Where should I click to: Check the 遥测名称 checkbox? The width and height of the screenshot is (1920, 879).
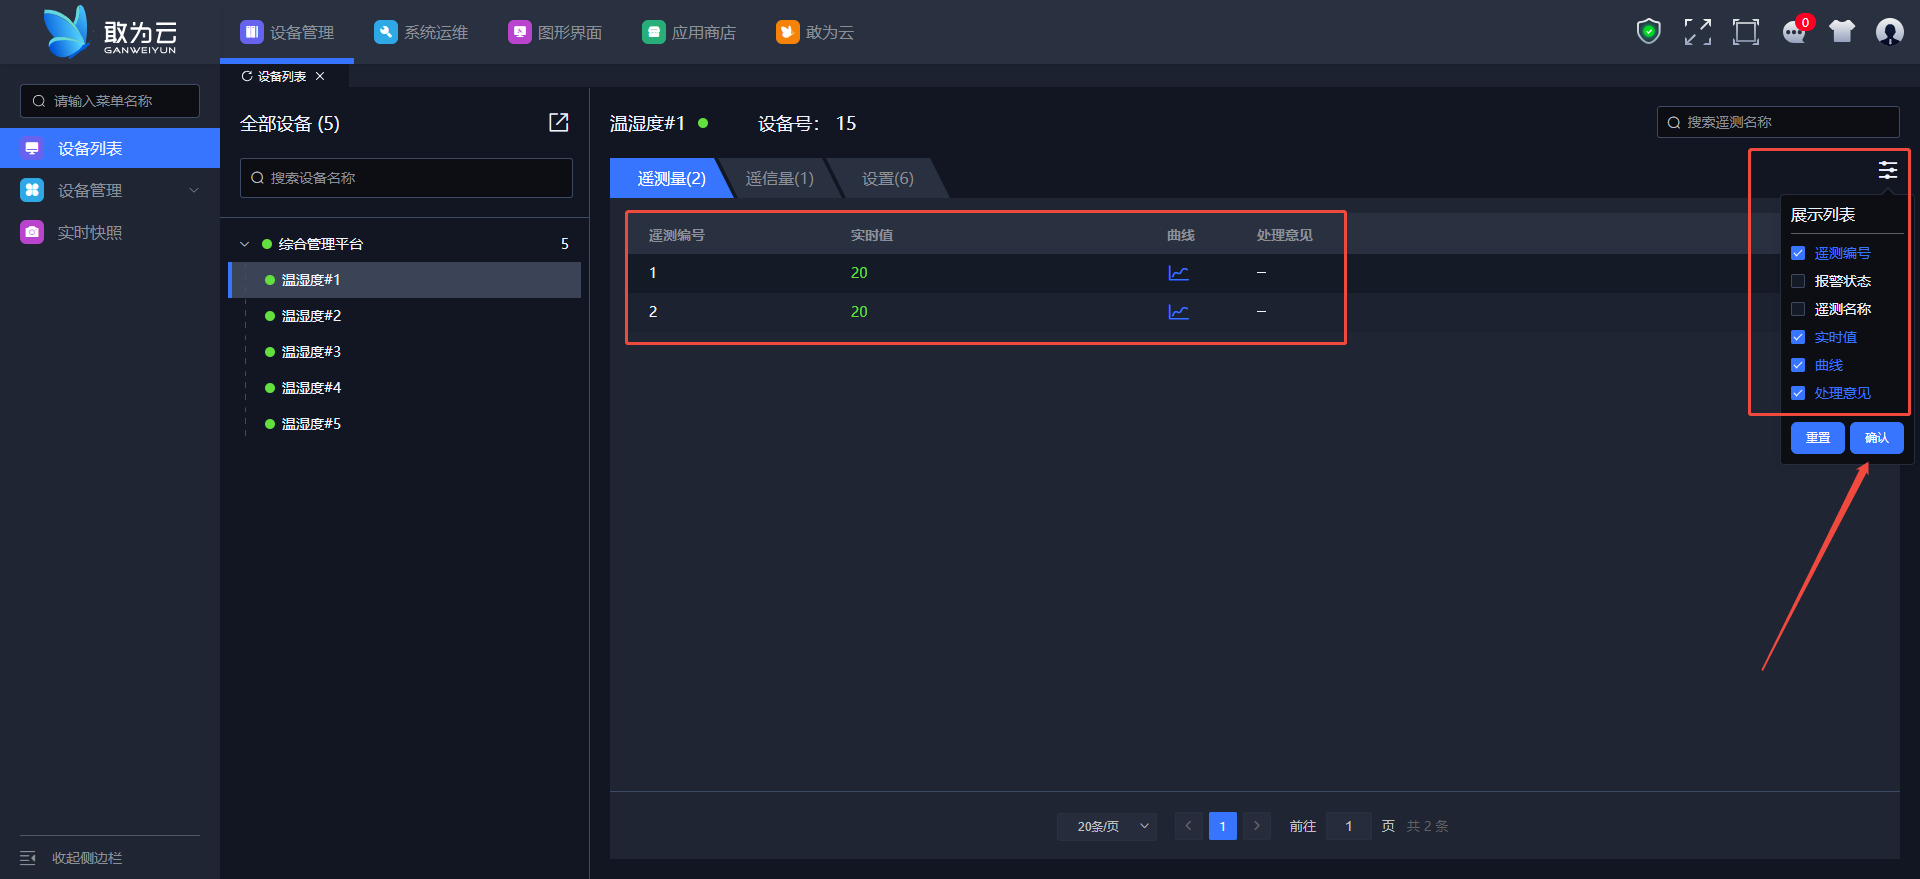(x=1798, y=309)
